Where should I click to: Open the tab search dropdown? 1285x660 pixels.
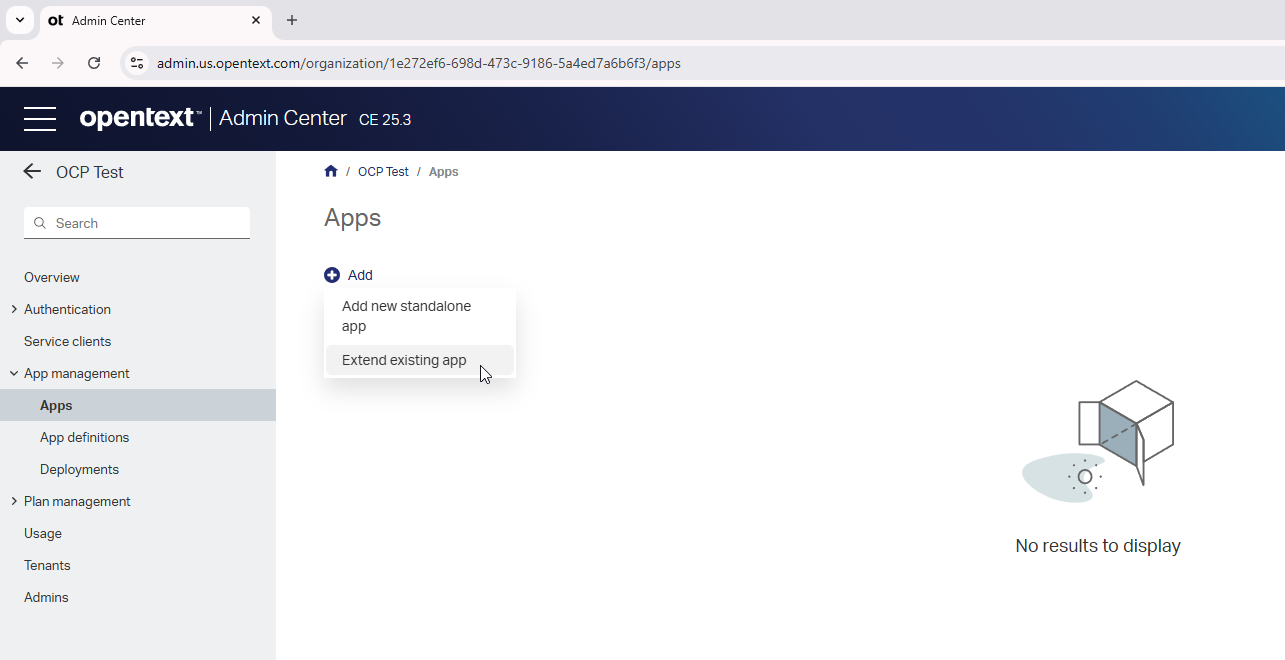[19, 20]
